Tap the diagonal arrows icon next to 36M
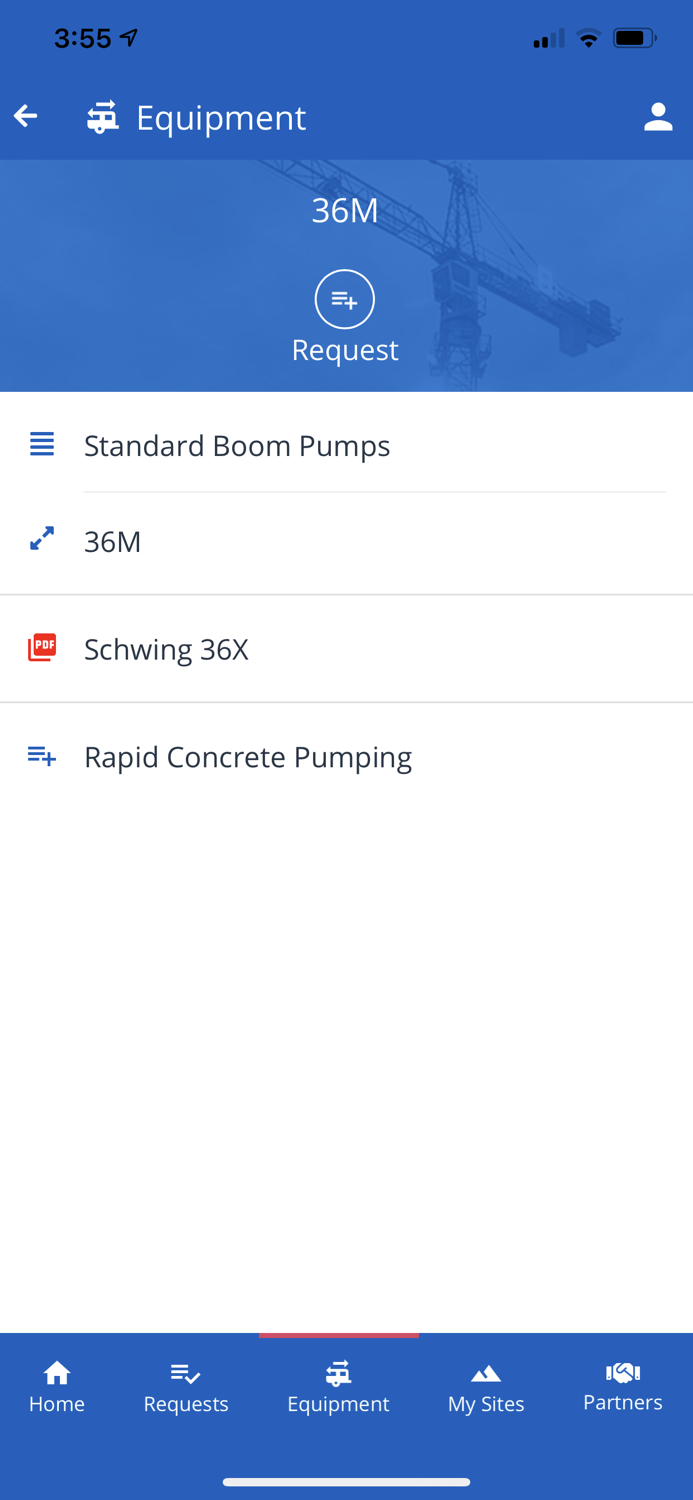The image size is (693, 1500). coord(41,539)
